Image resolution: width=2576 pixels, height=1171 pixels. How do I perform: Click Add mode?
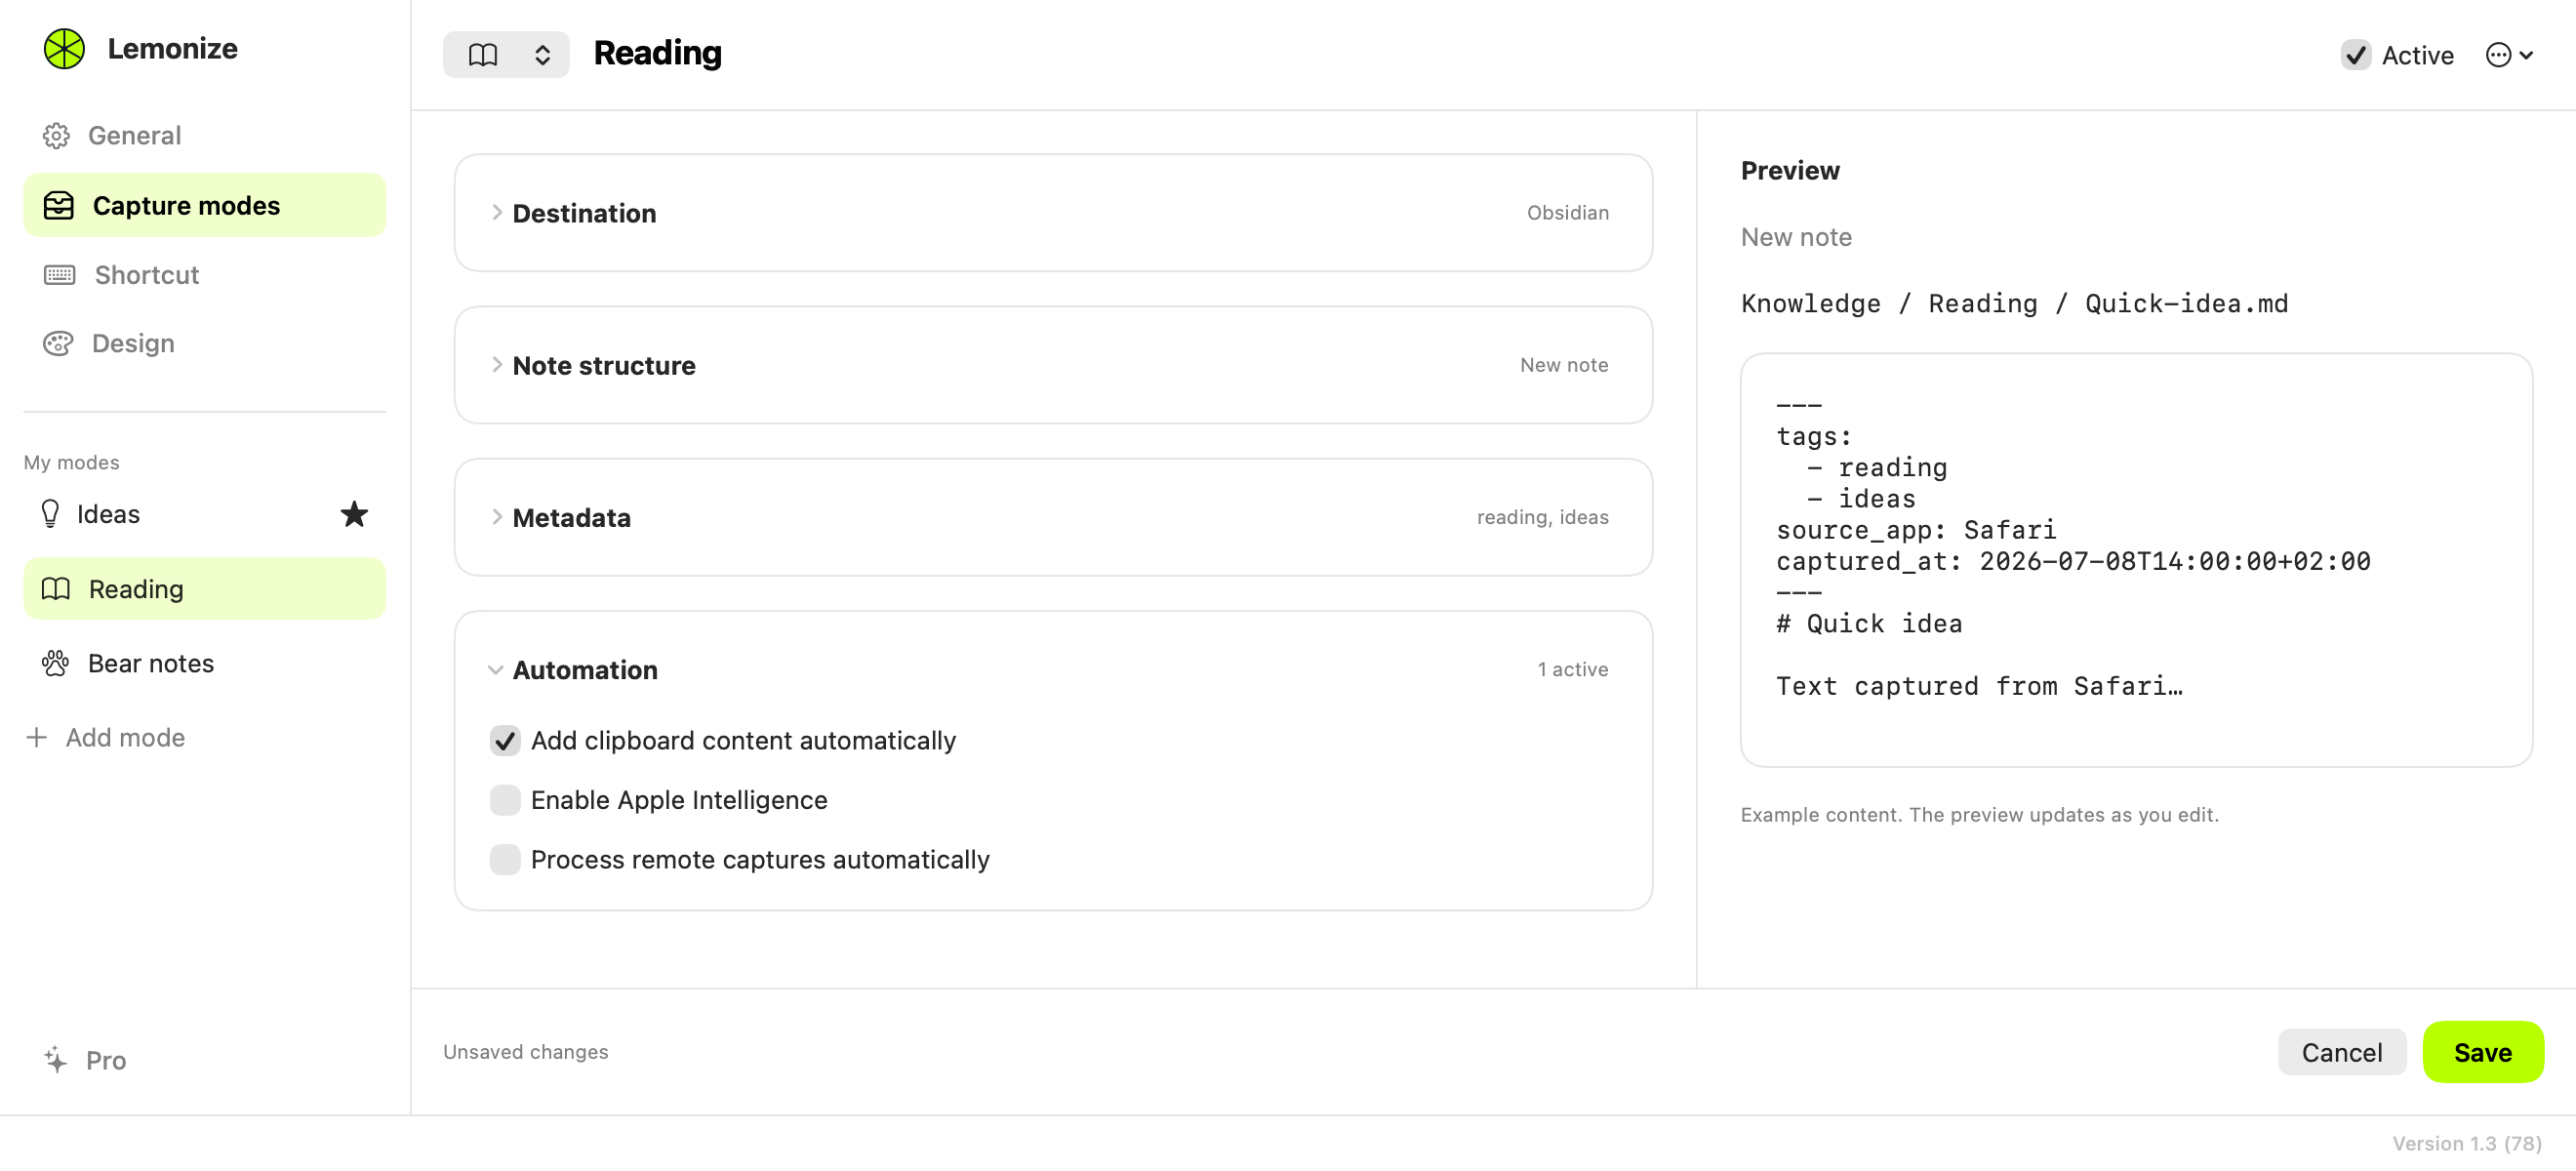pyautogui.click(x=106, y=737)
